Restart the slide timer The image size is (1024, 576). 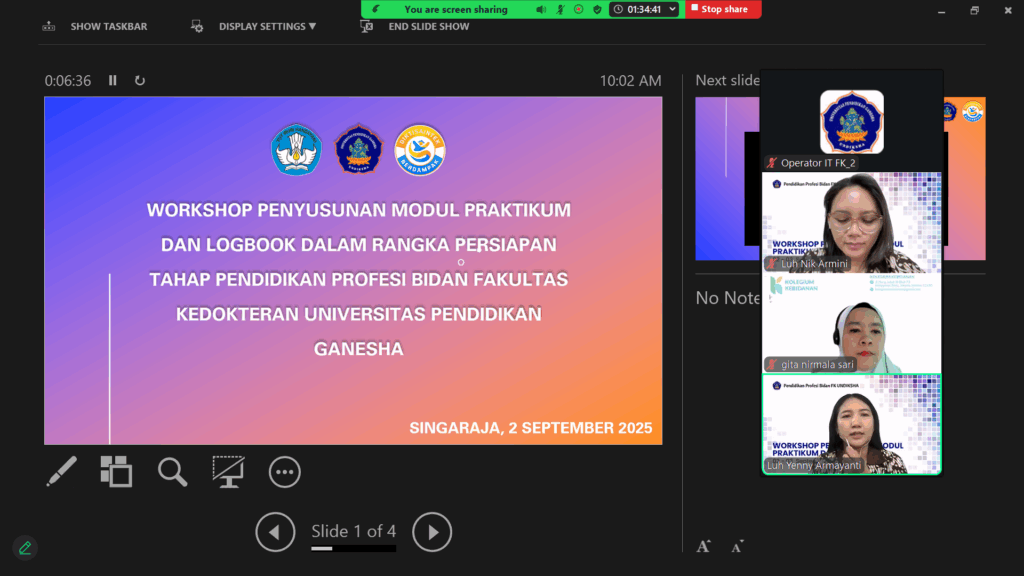pos(140,80)
